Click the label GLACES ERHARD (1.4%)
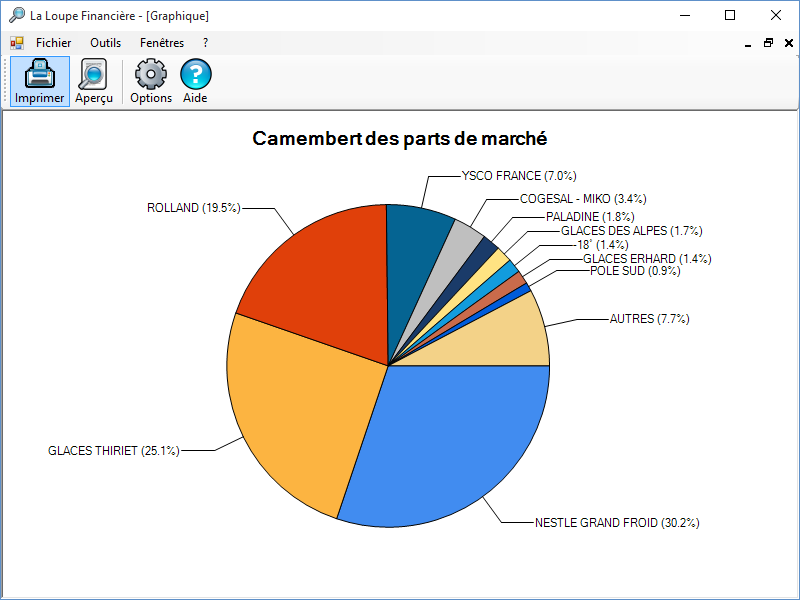Viewport: 800px width, 600px height. pos(647,259)
